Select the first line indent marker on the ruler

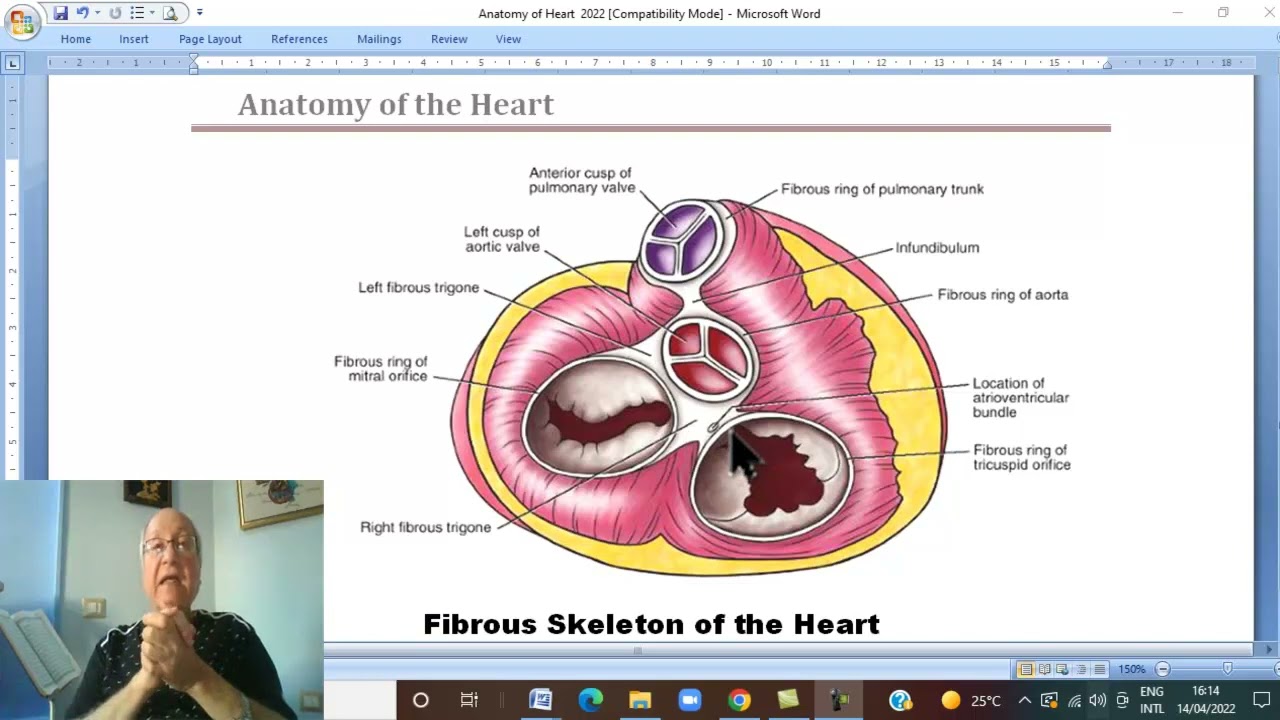[194, 59]
